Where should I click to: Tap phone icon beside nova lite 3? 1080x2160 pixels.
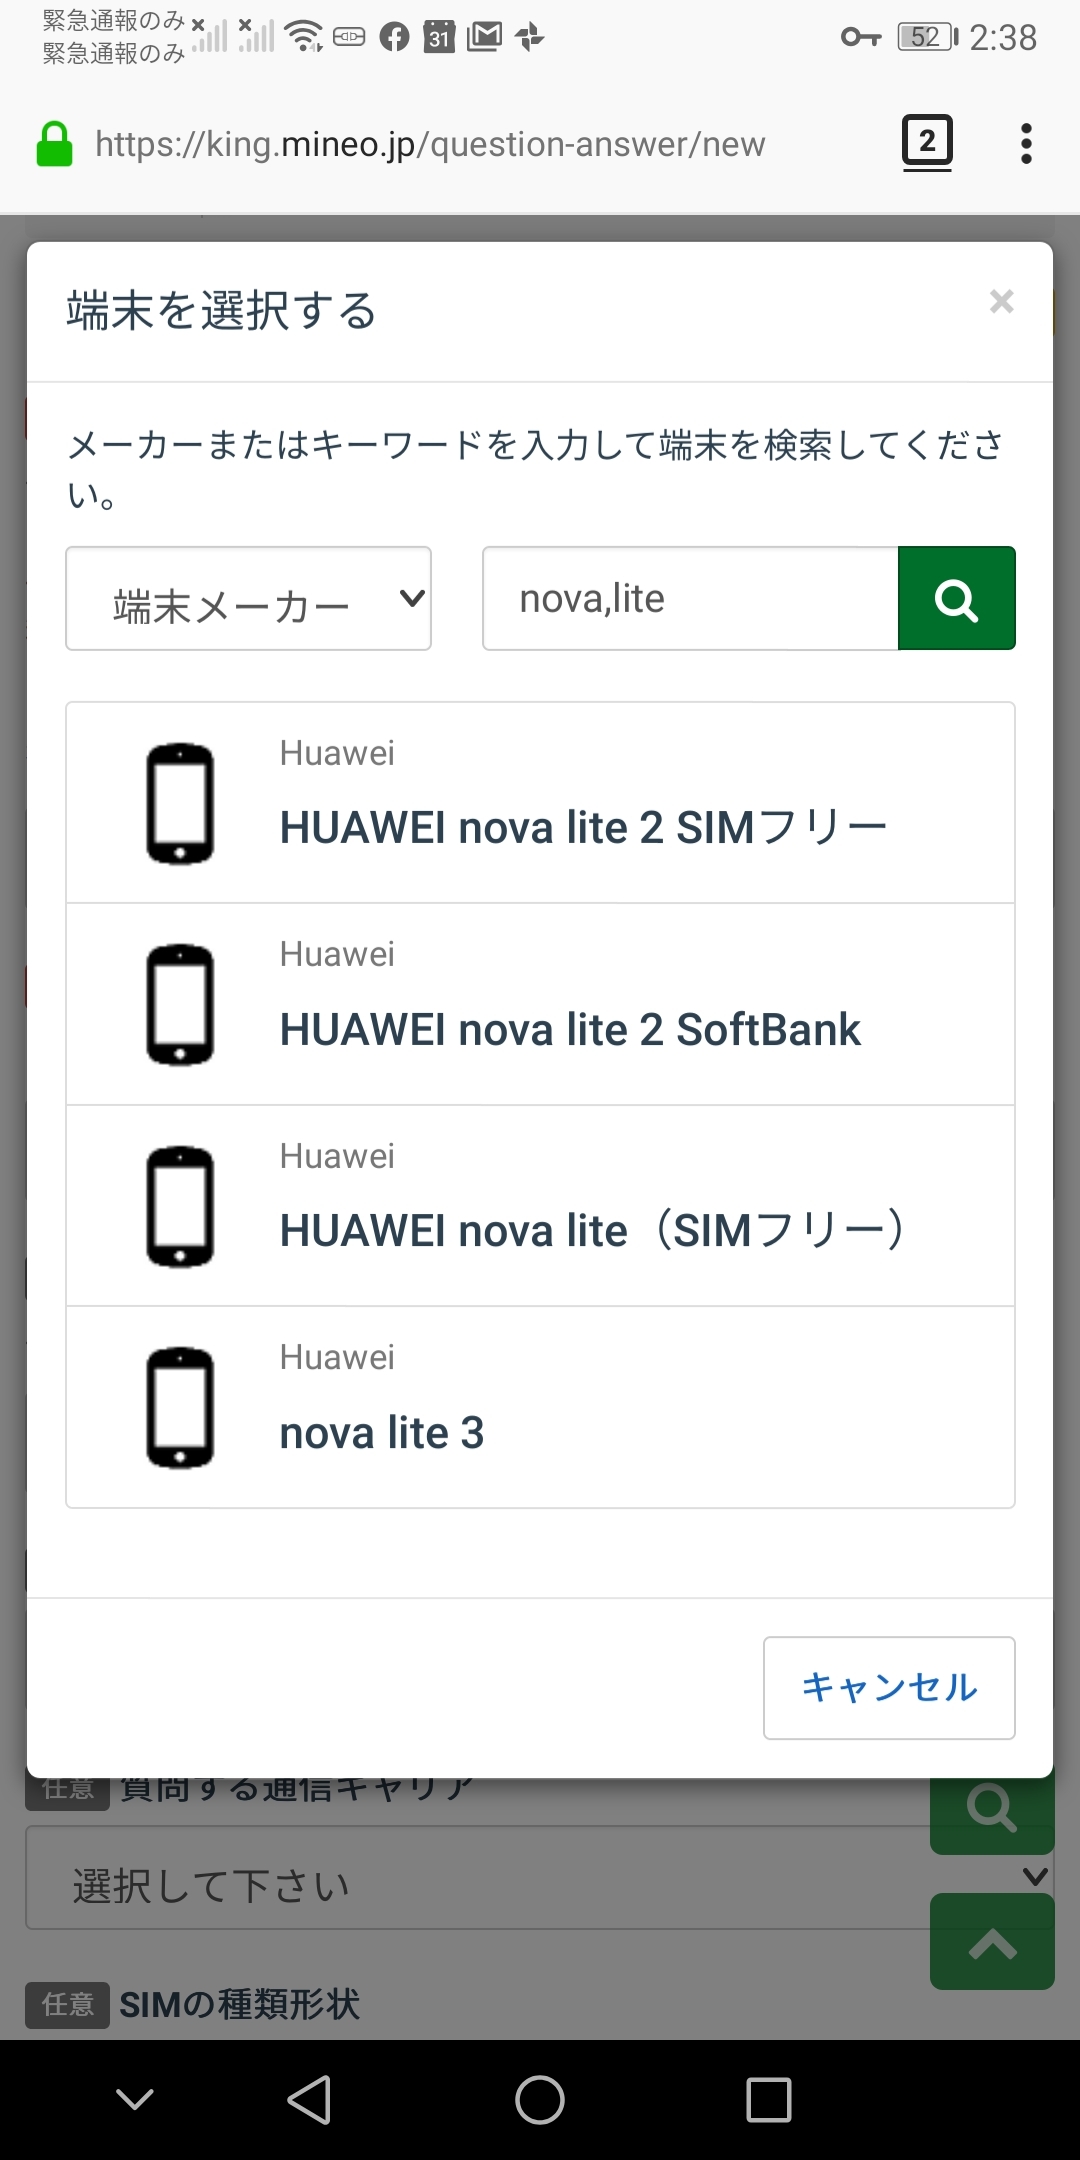point(180,1407)
